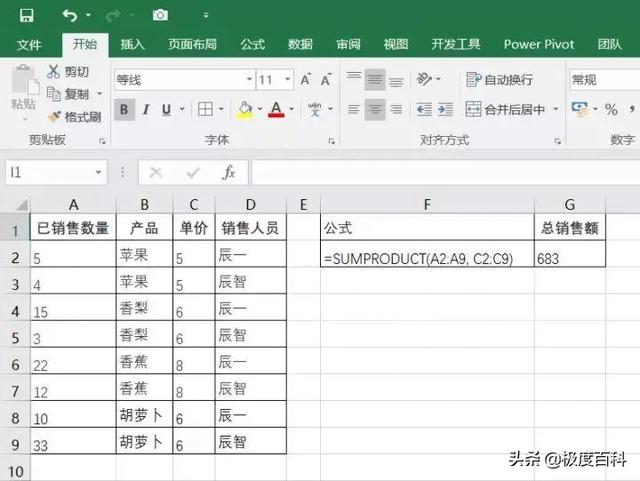Screen dimensions: 640x481
Task: Click the confirm checkmark formula icon
Action: (193, 173)
